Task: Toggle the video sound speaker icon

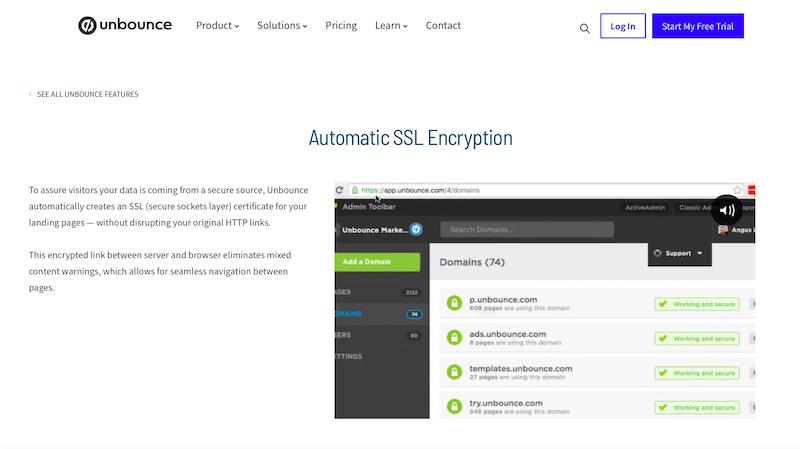Action: (727, 210)
